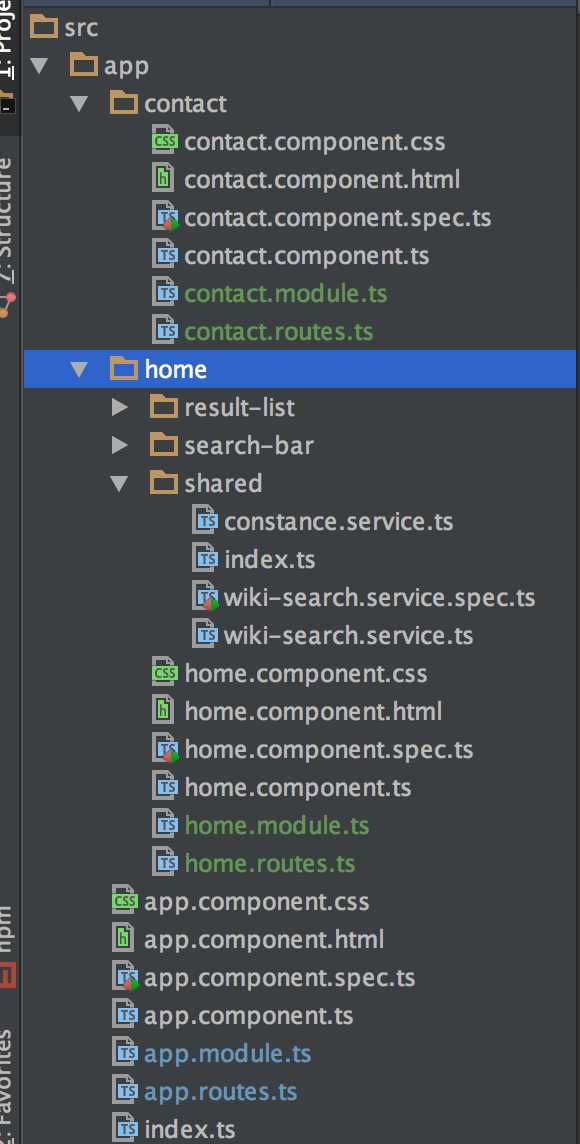Click the contact.component.css file icon
Screen dimensions: 580x1144
coord(164,141)
